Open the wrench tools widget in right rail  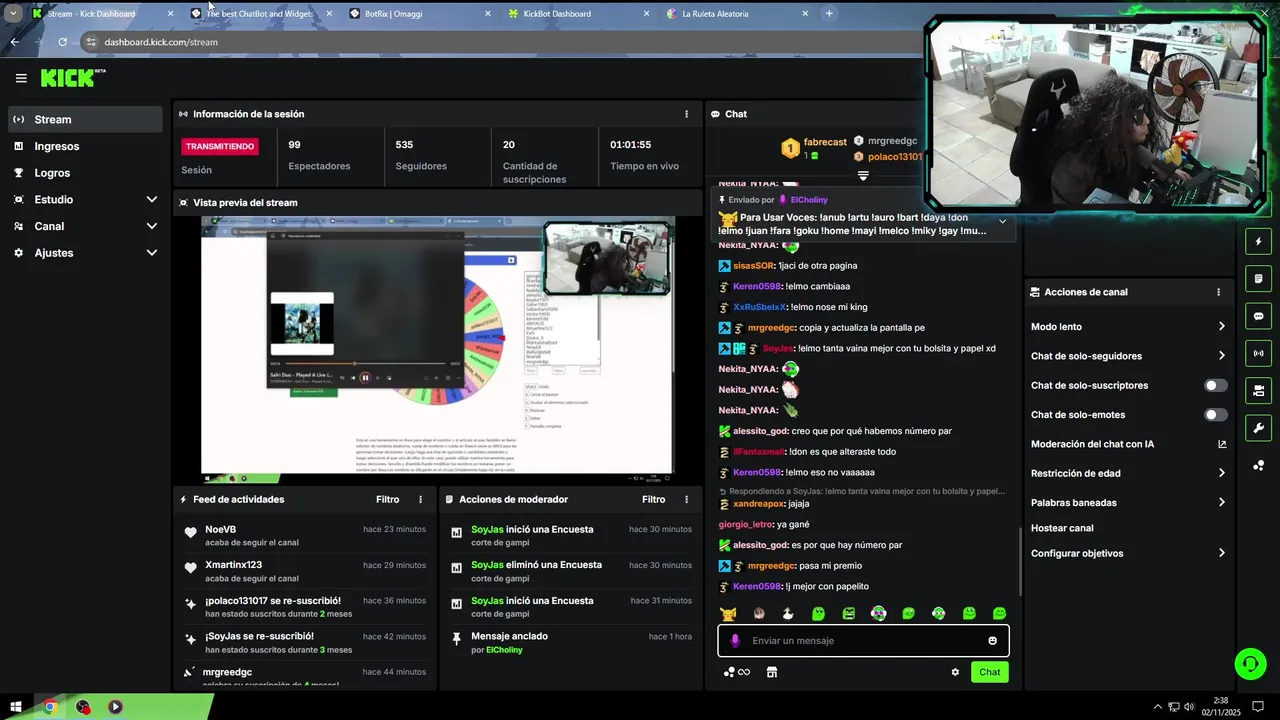[1258, 428]
